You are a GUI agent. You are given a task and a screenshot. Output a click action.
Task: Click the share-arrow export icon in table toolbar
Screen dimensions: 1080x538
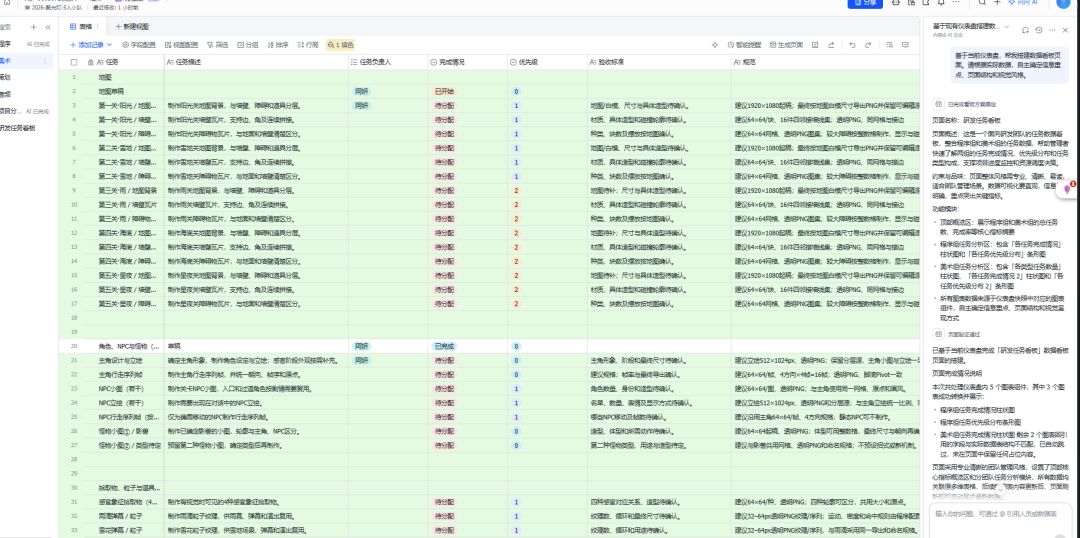coord(831,45)
